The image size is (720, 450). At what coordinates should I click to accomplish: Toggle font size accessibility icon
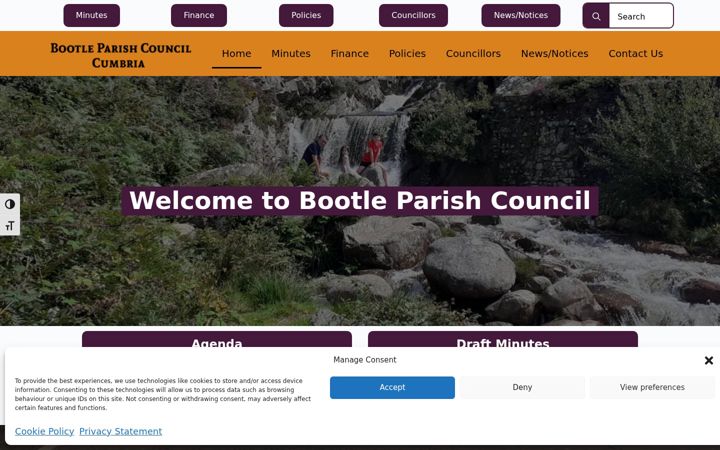(10, 225)
